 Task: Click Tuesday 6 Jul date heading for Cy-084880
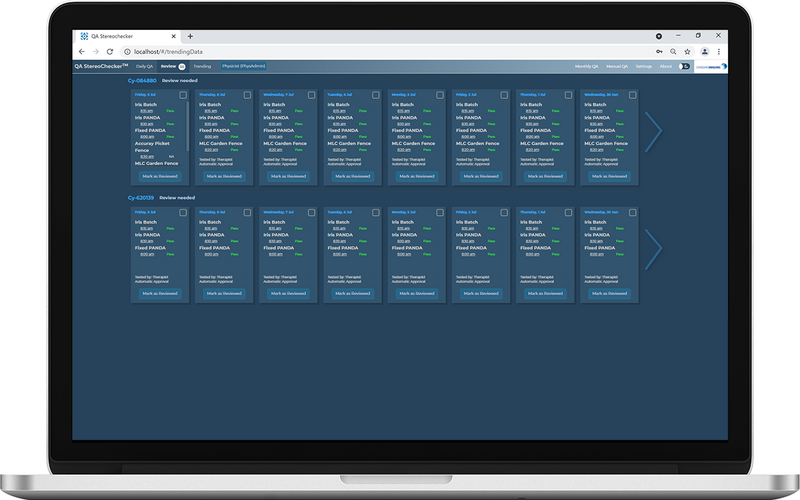click(340, 95)
